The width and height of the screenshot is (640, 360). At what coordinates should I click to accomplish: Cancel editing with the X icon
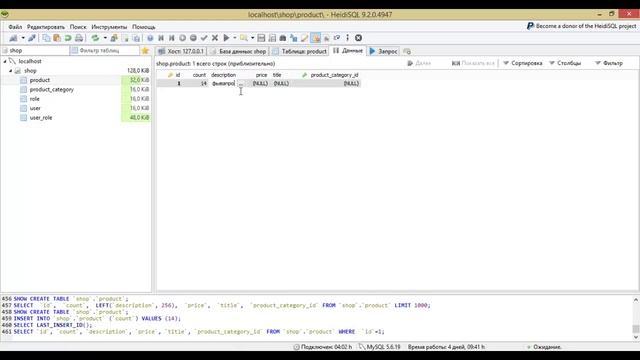coord(215,38)
